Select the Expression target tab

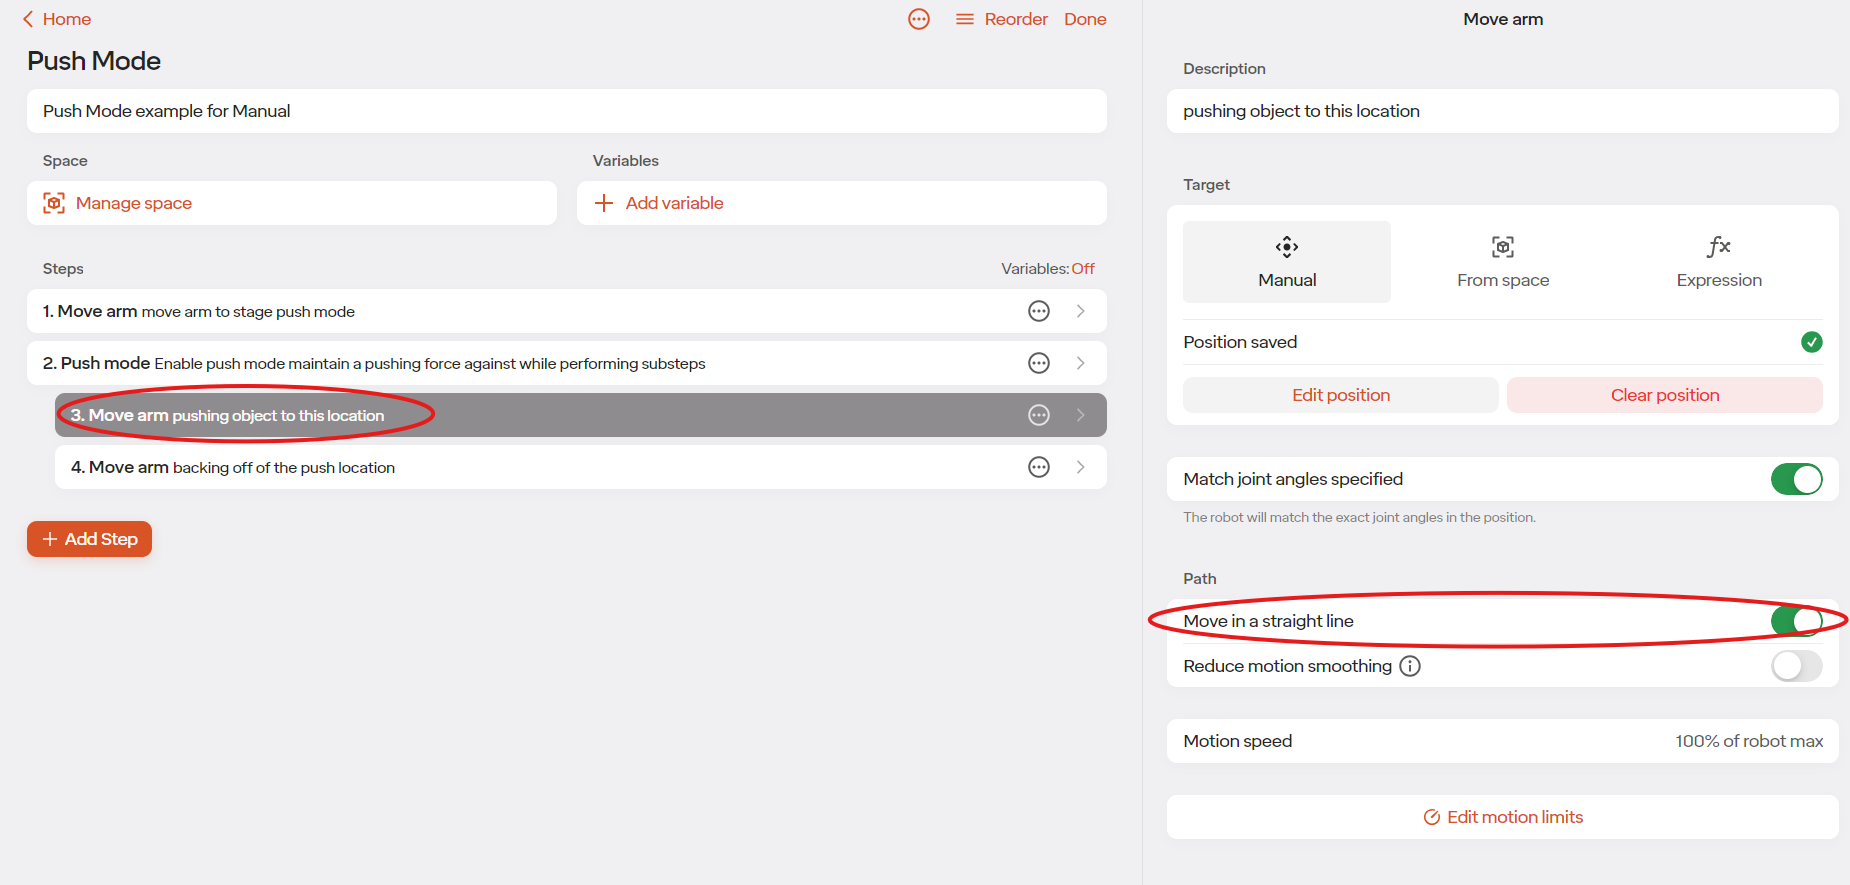(1719, 262)
